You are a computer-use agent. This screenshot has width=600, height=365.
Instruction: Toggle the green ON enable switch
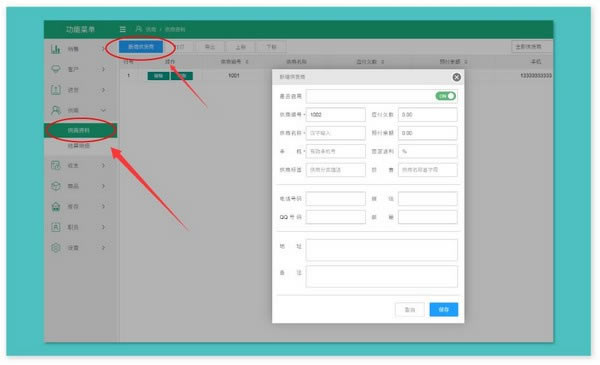point(445,96)
